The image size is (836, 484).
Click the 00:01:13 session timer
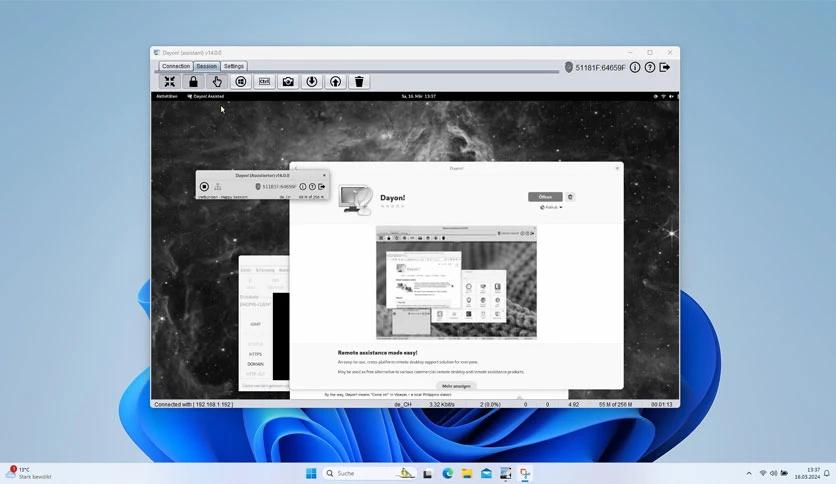tap(662, 405)
